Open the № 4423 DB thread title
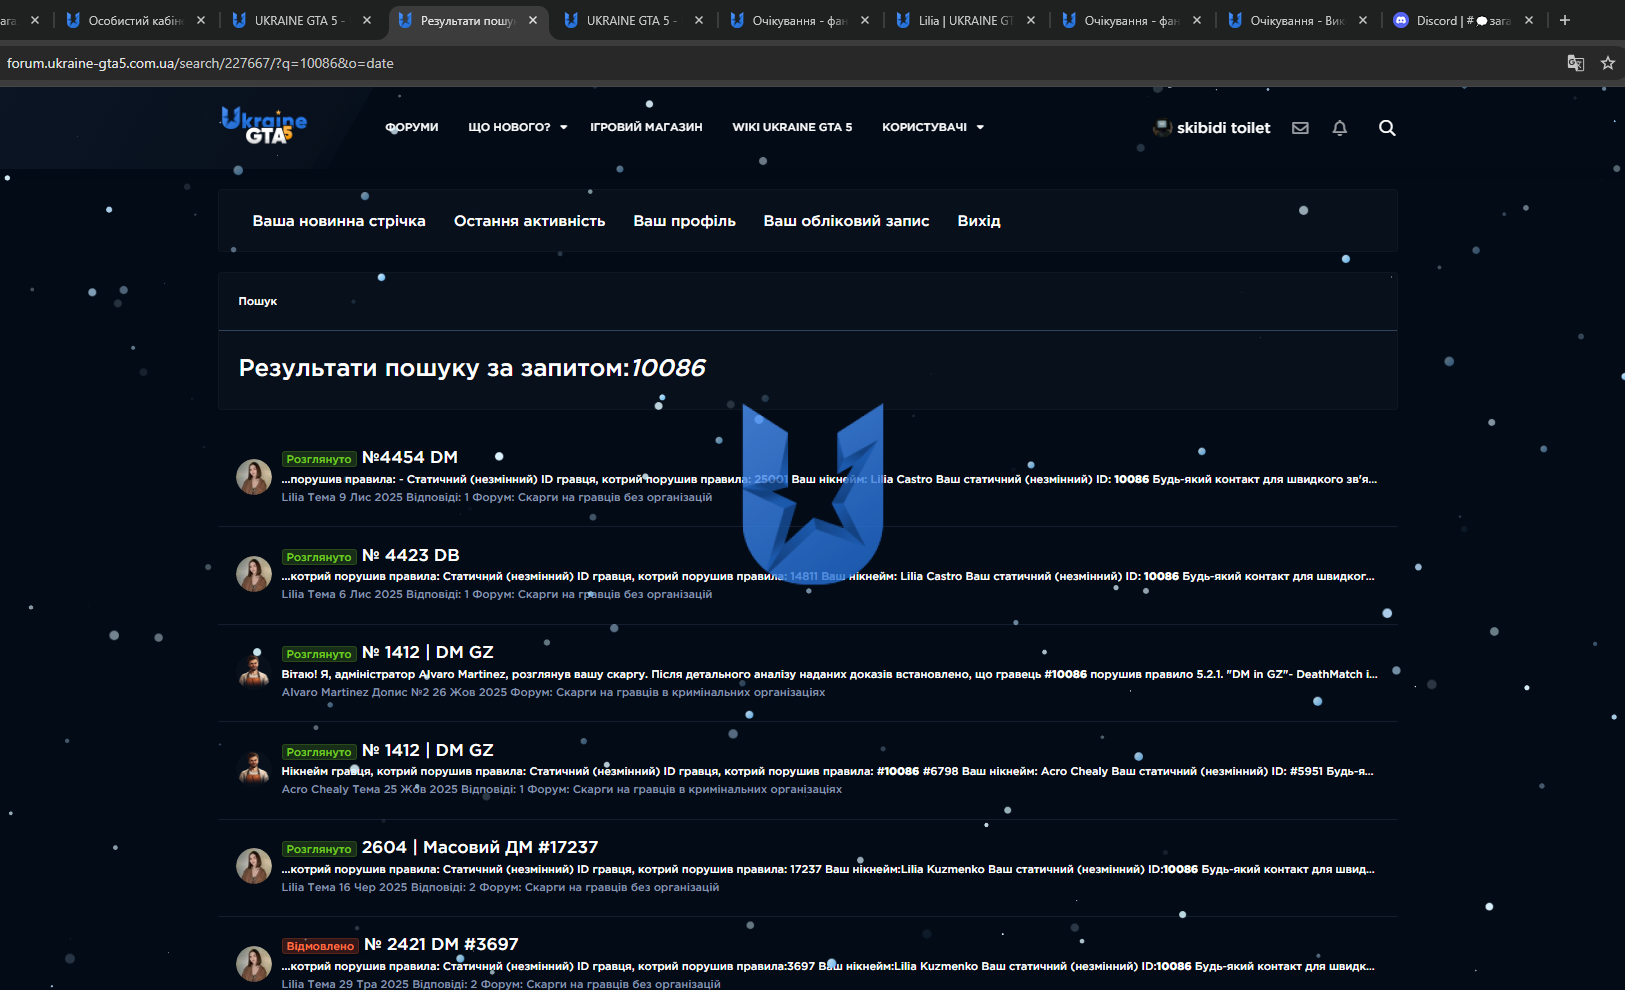 click(411, 555)
